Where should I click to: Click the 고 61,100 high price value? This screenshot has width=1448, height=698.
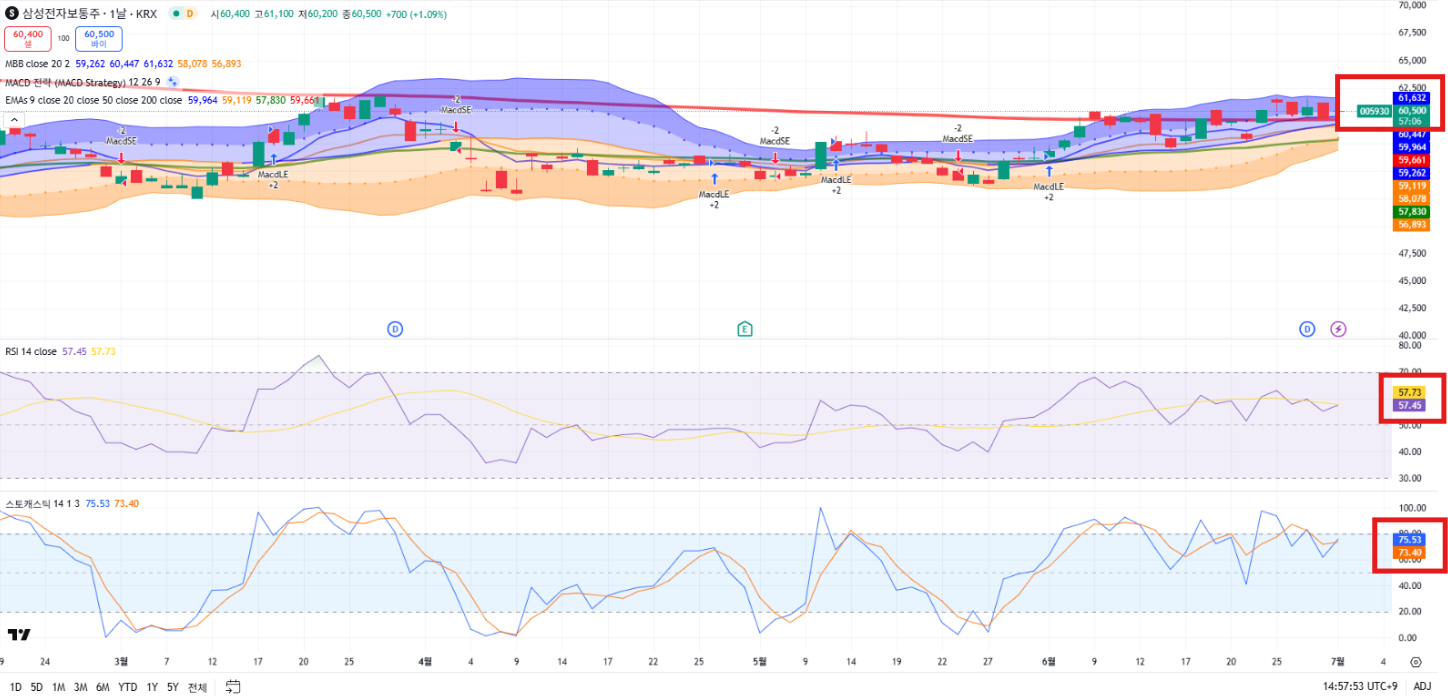point(274,14)
